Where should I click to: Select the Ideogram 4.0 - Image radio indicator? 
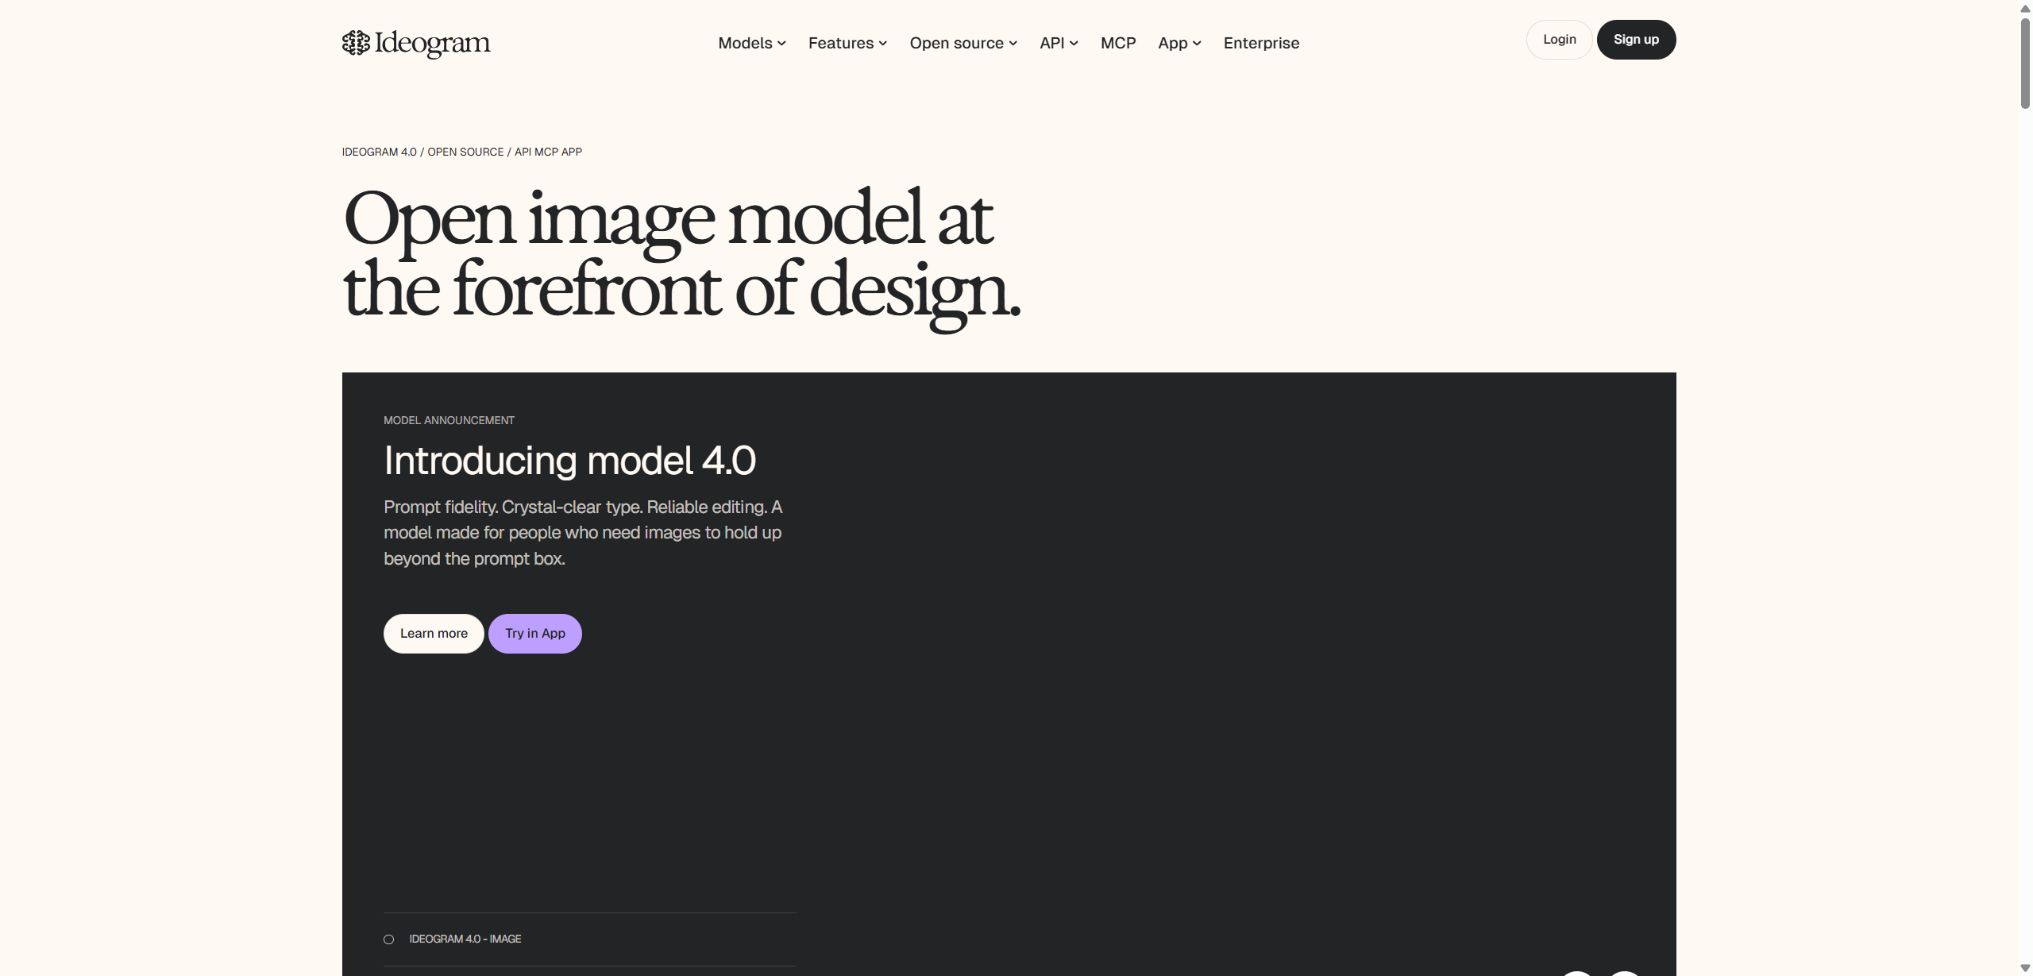coord(389,940)
